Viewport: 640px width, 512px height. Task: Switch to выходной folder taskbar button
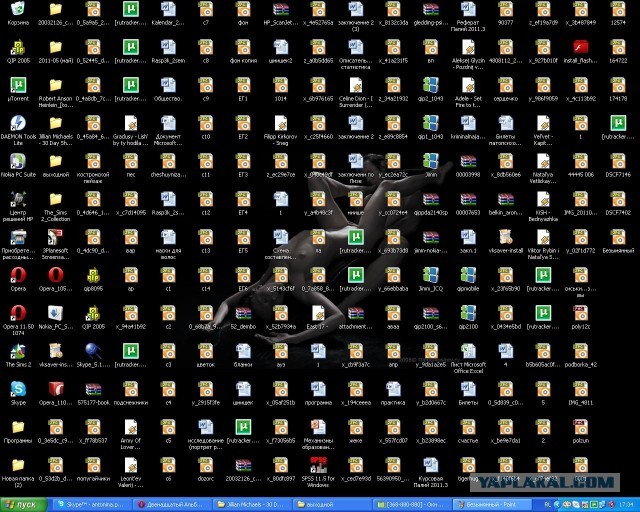334,505
